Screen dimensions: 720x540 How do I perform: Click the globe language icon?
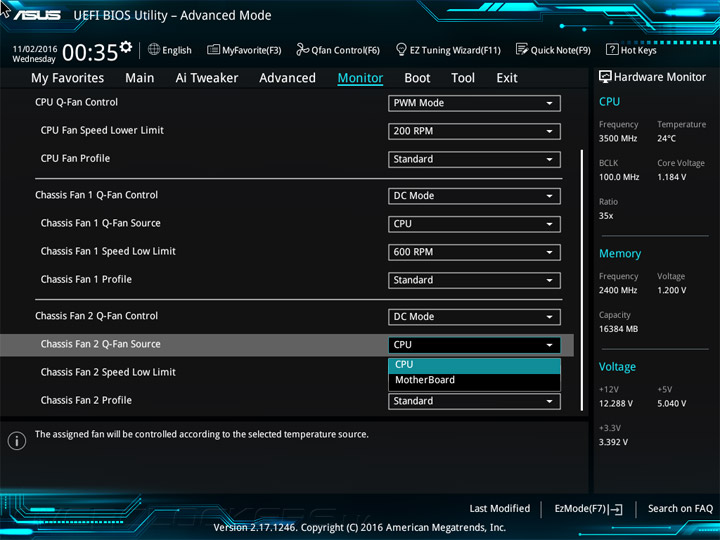click(154, 49)
